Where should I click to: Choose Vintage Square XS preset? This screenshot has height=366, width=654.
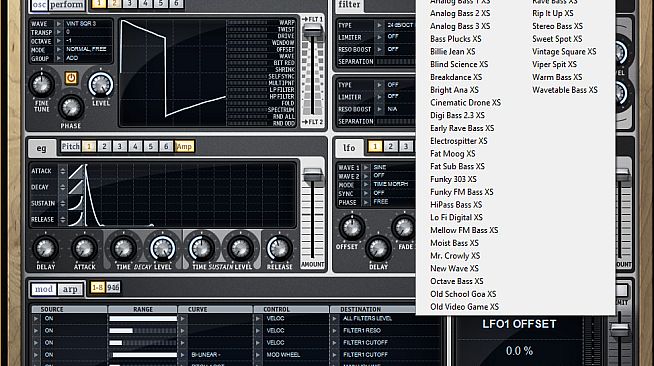point(564,52)
